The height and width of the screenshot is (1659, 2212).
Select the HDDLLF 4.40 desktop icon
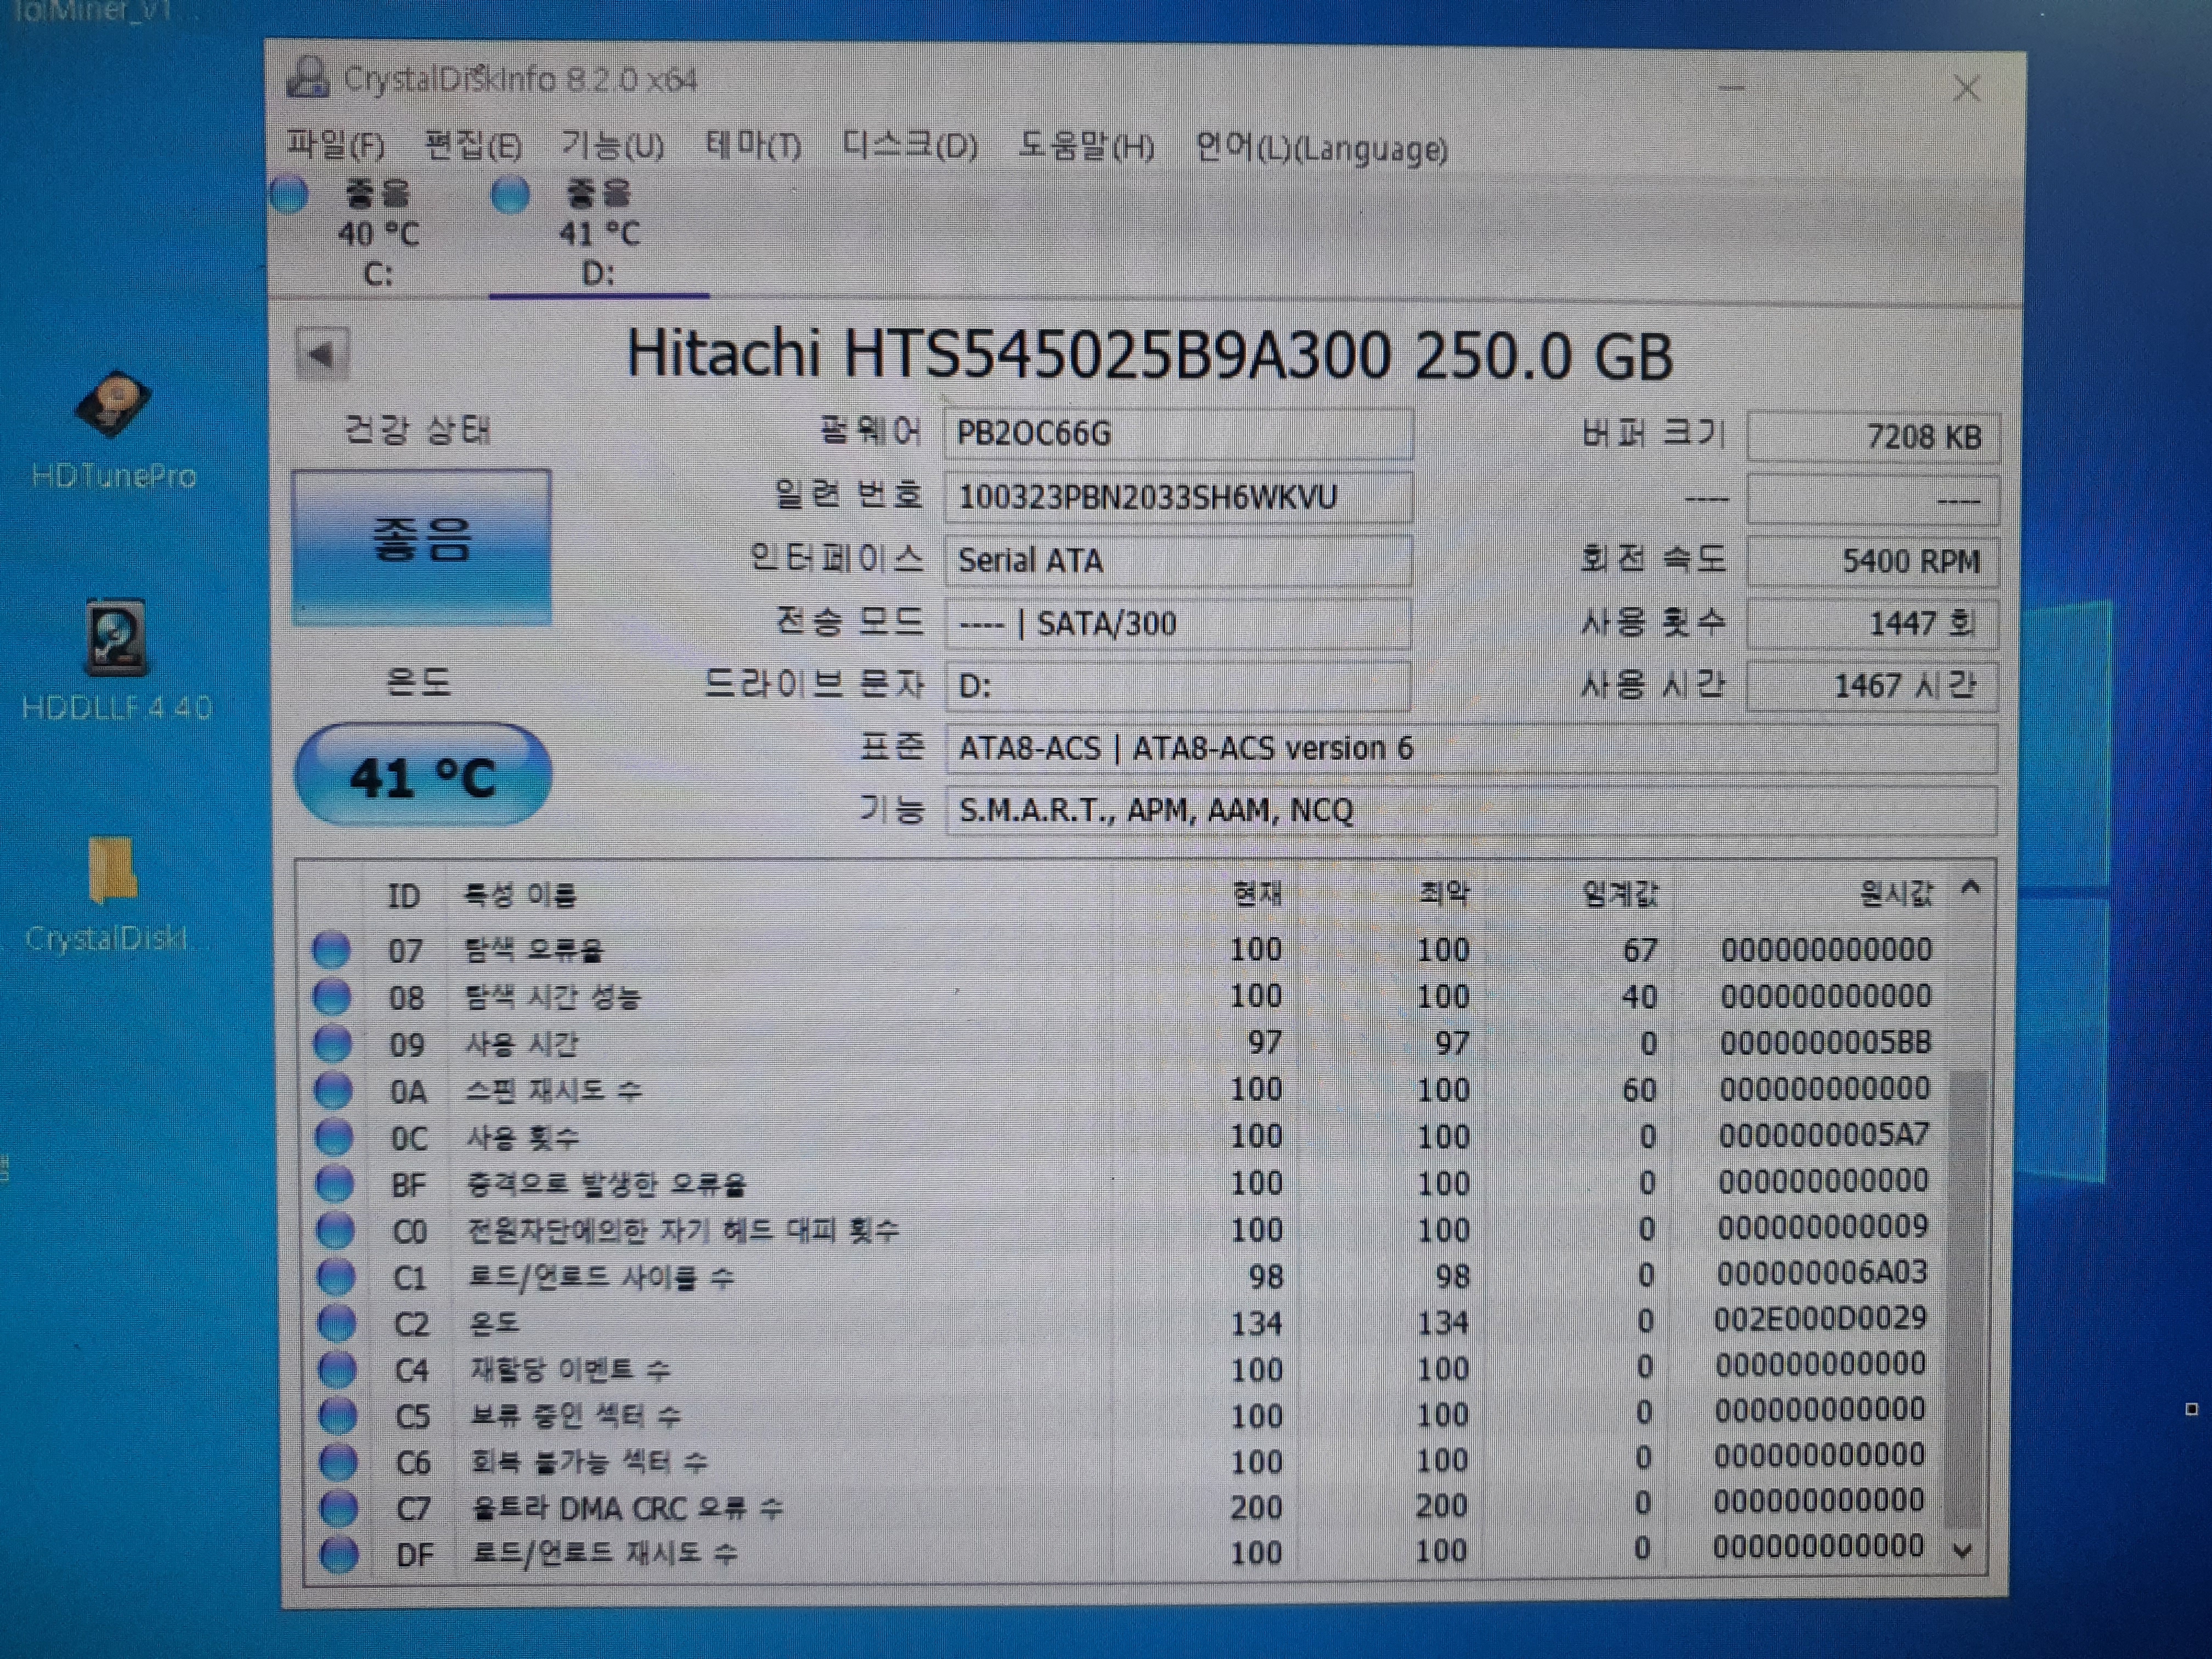(x=116, y=661)
